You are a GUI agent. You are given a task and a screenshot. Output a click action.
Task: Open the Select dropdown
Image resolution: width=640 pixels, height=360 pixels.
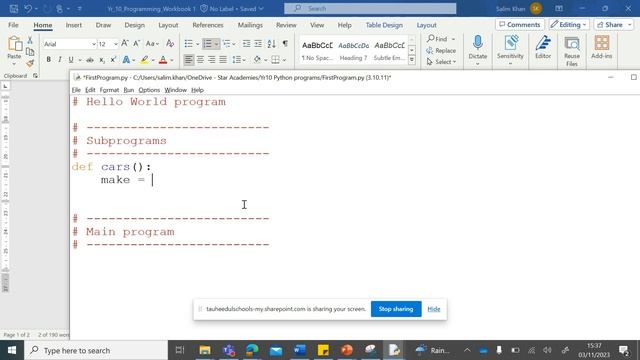tap(441, 62)
